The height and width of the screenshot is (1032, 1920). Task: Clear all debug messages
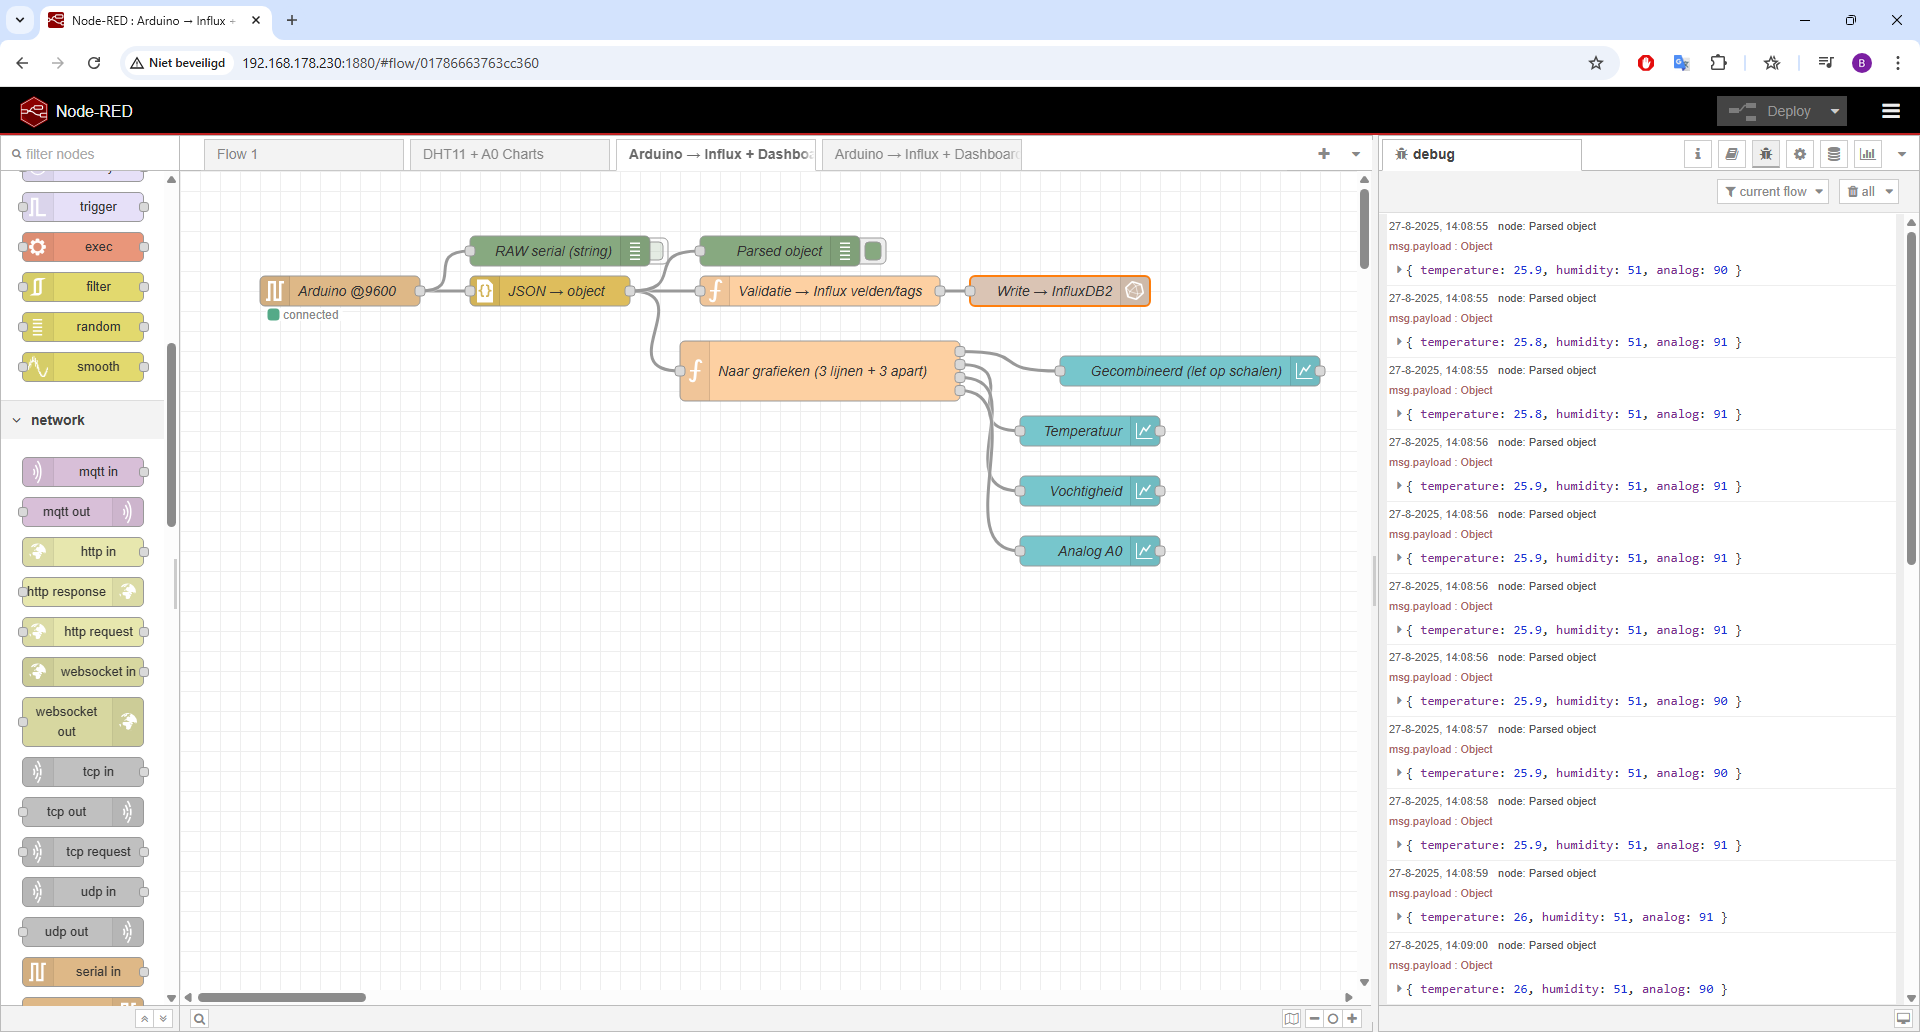point(1860,192)
